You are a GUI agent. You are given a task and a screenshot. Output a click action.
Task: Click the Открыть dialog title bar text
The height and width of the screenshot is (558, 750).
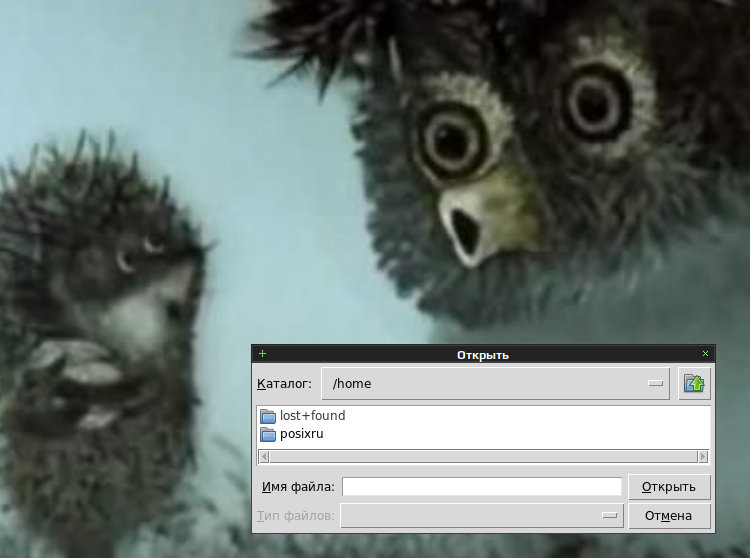[483, 355]
